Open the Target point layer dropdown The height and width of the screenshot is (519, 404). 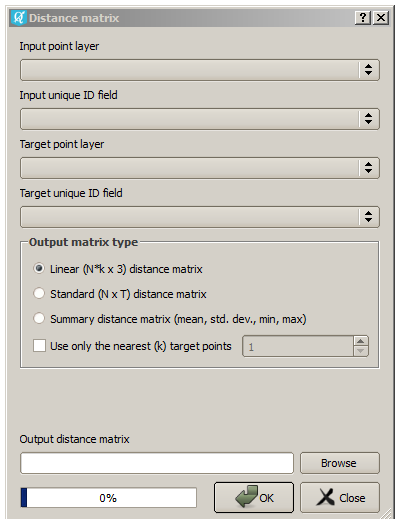click(x=200, y=168)
